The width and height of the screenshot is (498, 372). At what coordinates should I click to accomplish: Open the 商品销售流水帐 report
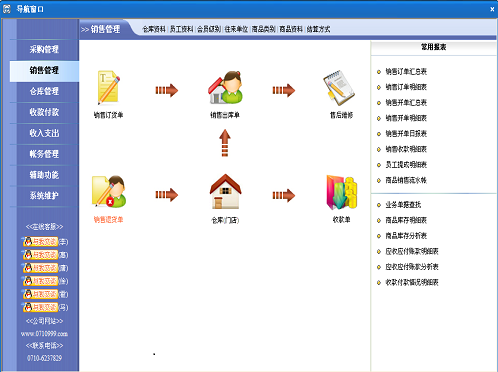406,180
